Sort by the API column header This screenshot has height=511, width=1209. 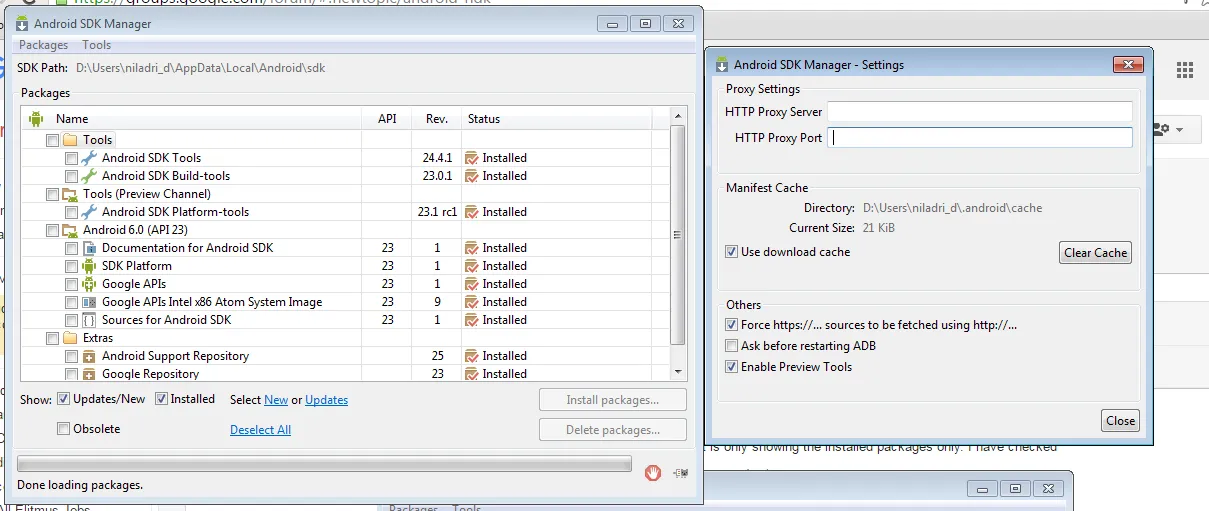tap(387, 119)
